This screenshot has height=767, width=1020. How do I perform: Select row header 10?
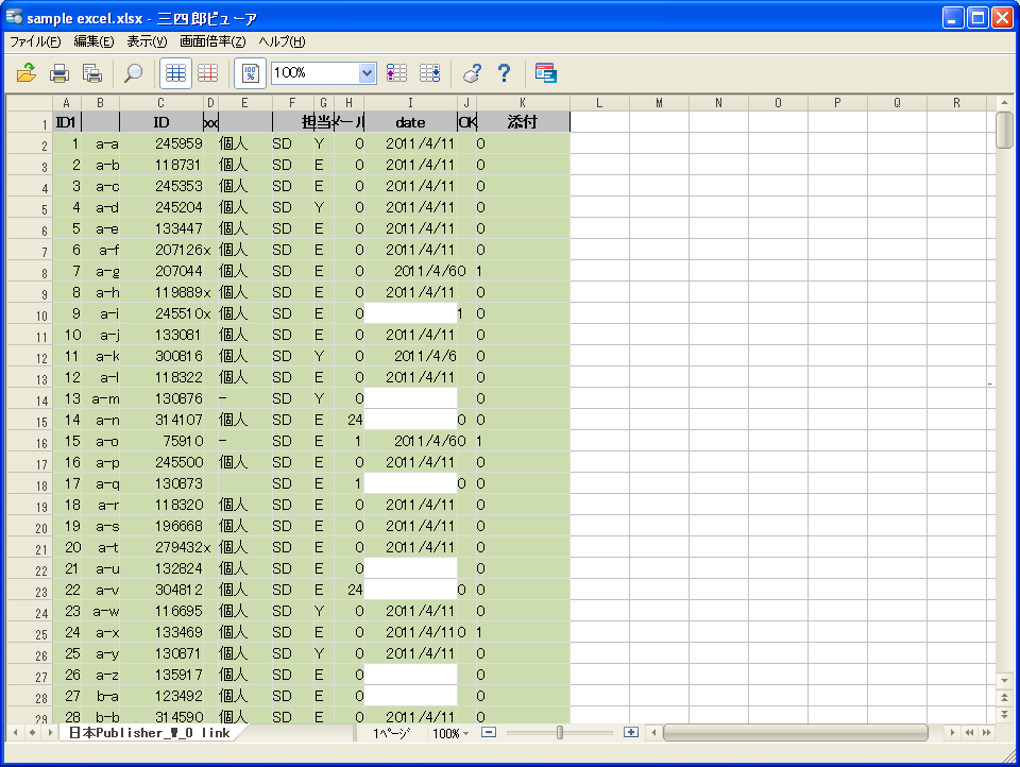pos(29,316)
